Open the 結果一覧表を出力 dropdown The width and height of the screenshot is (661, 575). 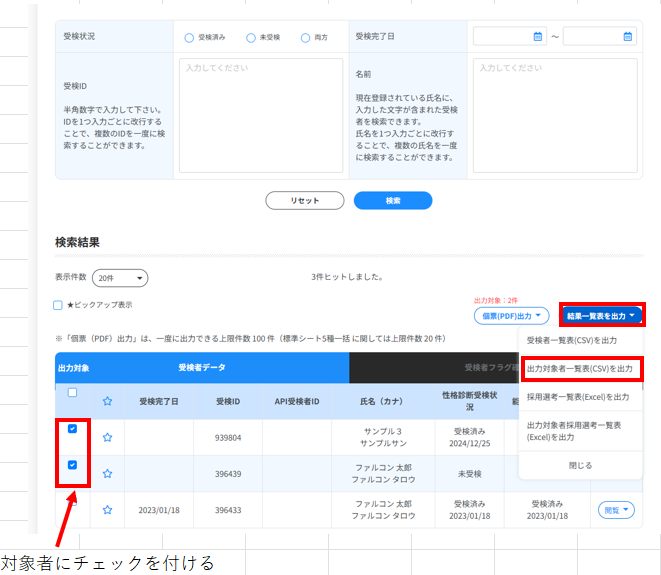click(602, 316)
